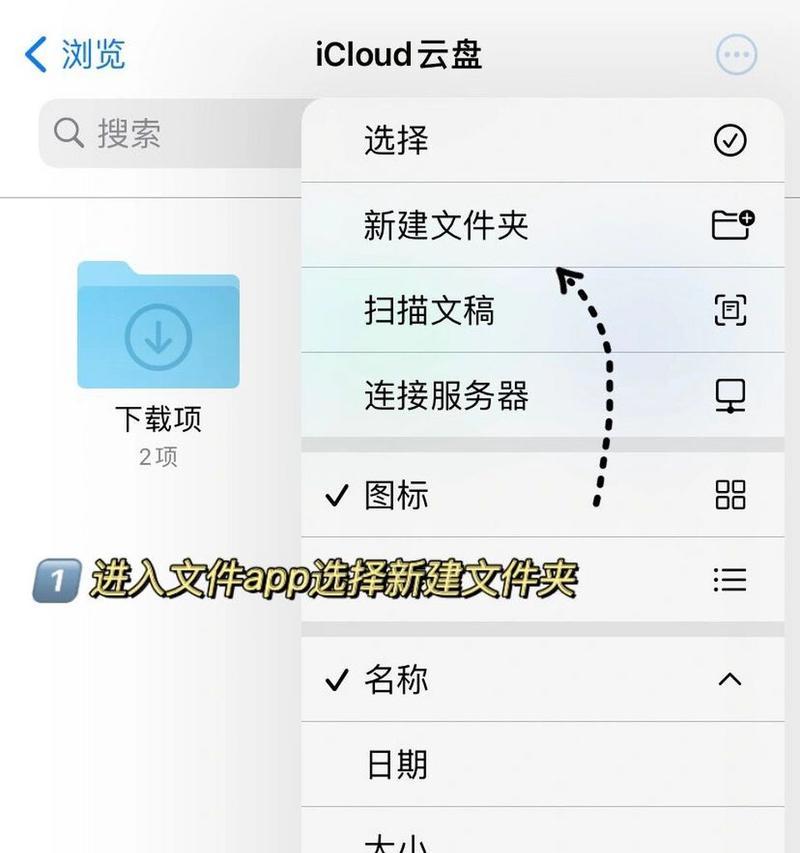The width and height of the screenshot is (800, 853).
Task: Tap the magnifying glass search icon
Action: (x=69, y=133)
